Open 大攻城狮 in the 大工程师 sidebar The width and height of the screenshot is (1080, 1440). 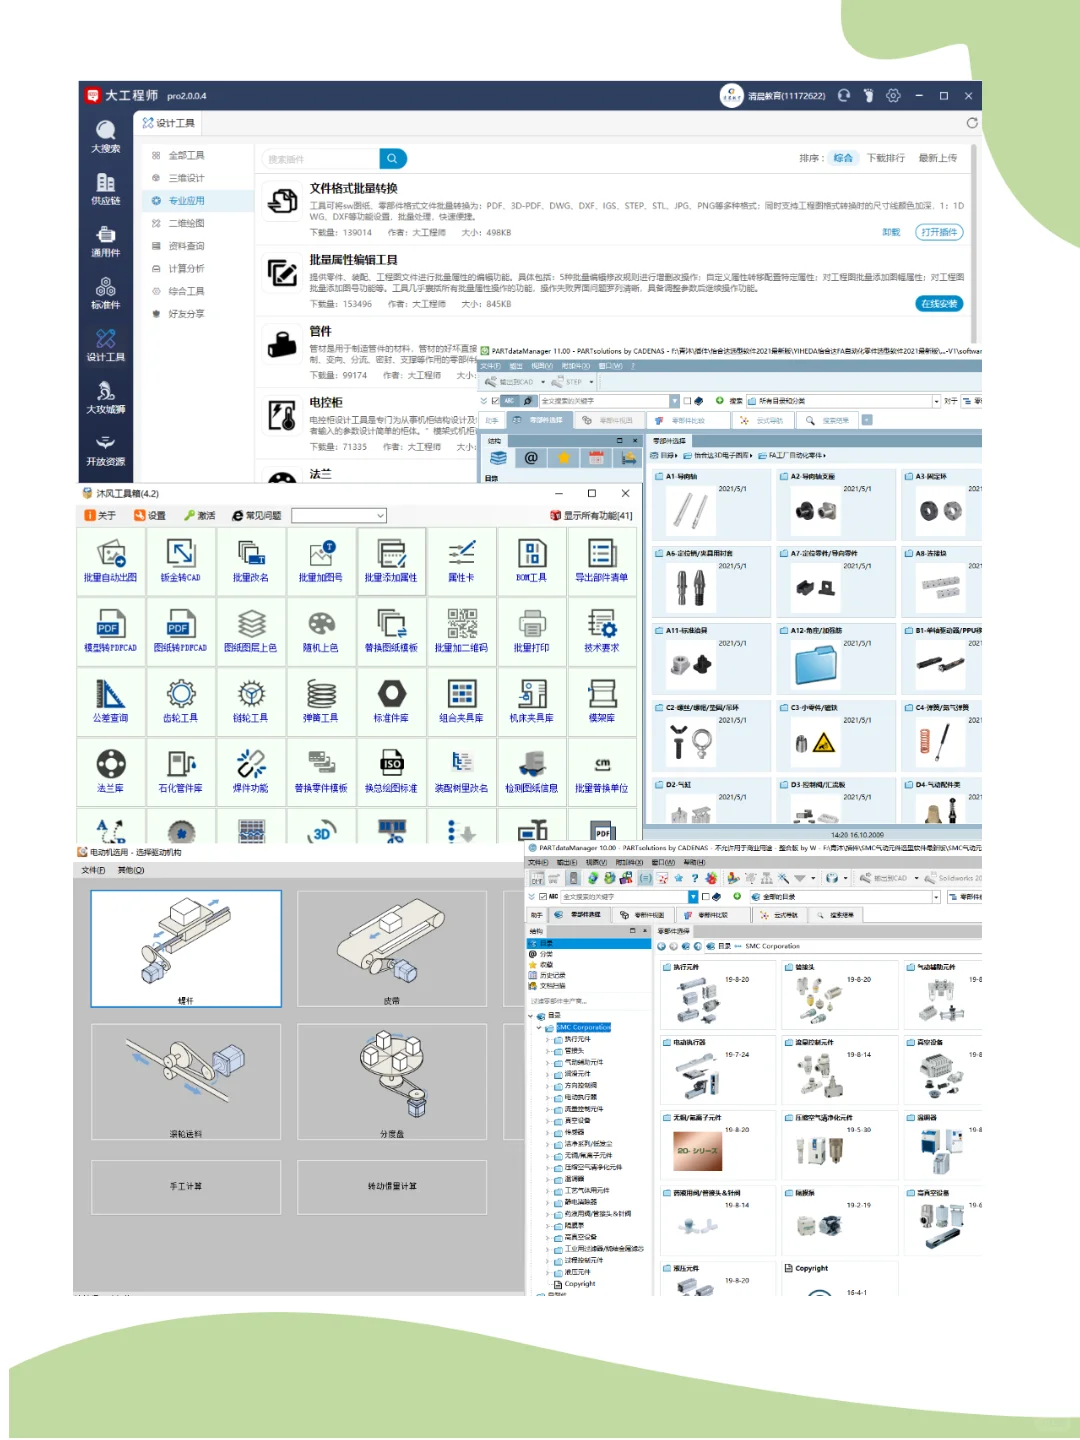pos(105,397)
